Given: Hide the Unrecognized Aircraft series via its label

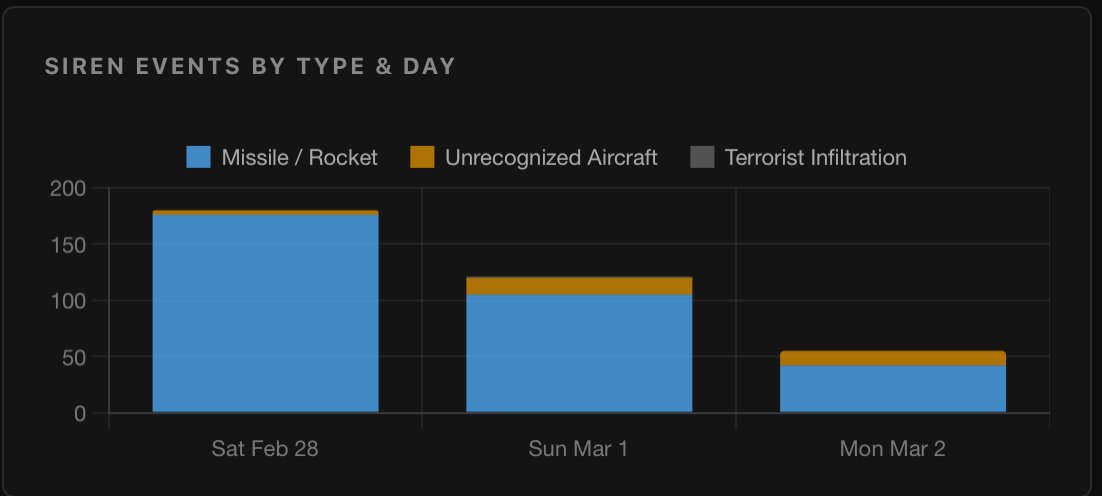Looking at the screenshot, I should [x=551, y=157].
